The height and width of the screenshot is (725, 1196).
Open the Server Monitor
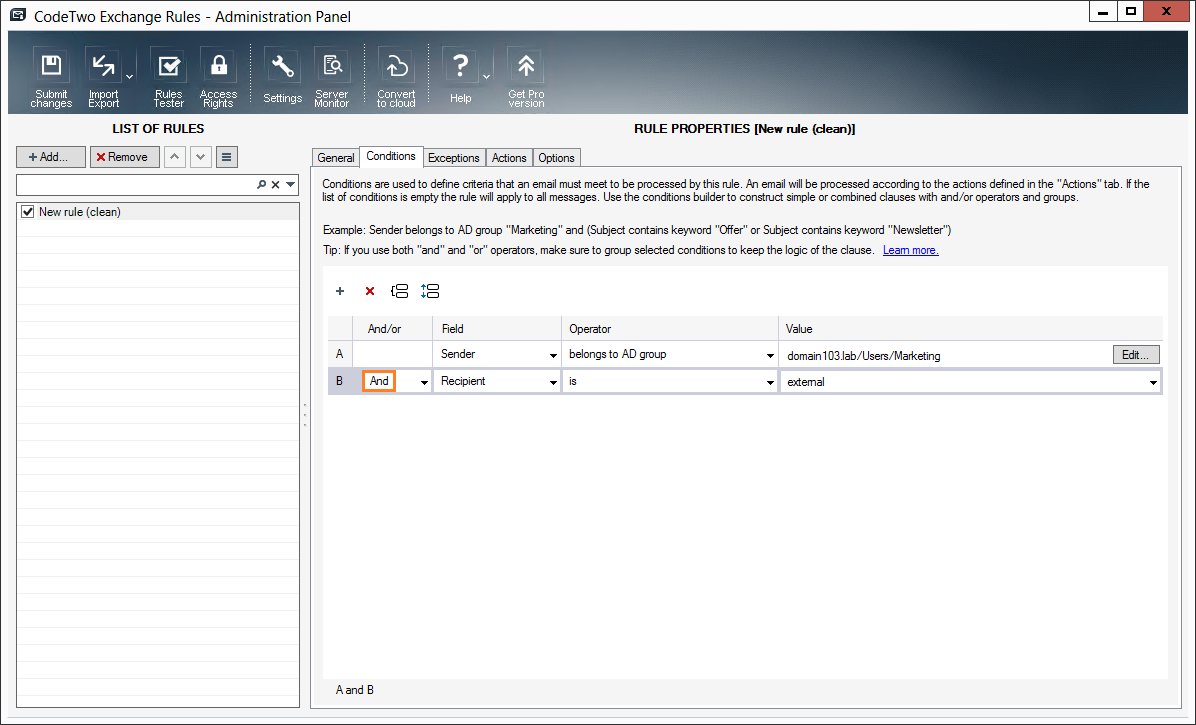pyautogui.click(x=332, y=78)
